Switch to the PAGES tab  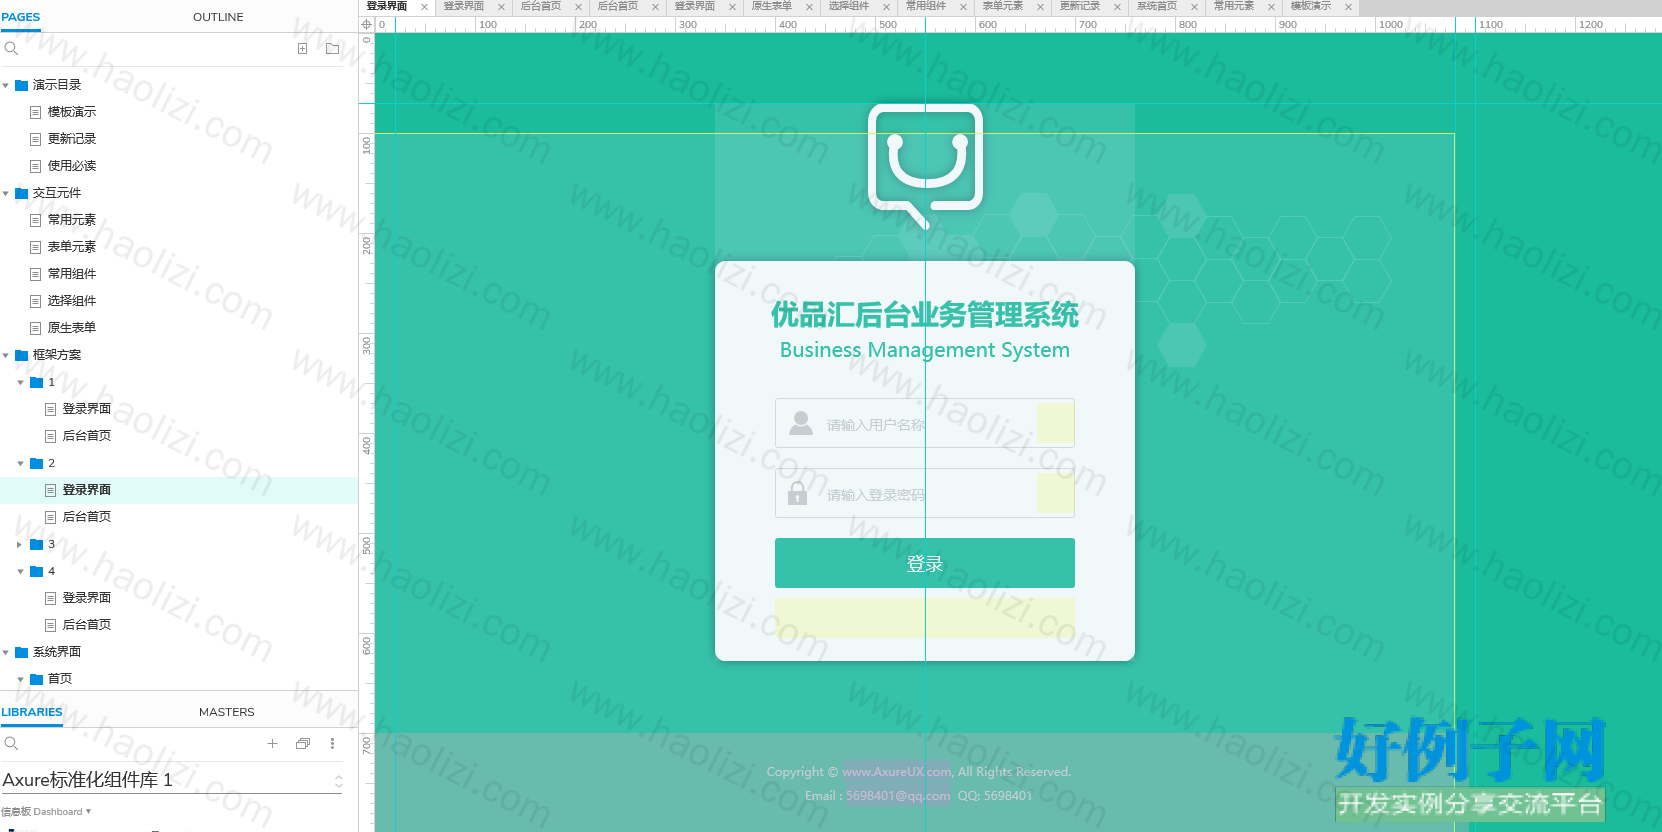[21, 17]
